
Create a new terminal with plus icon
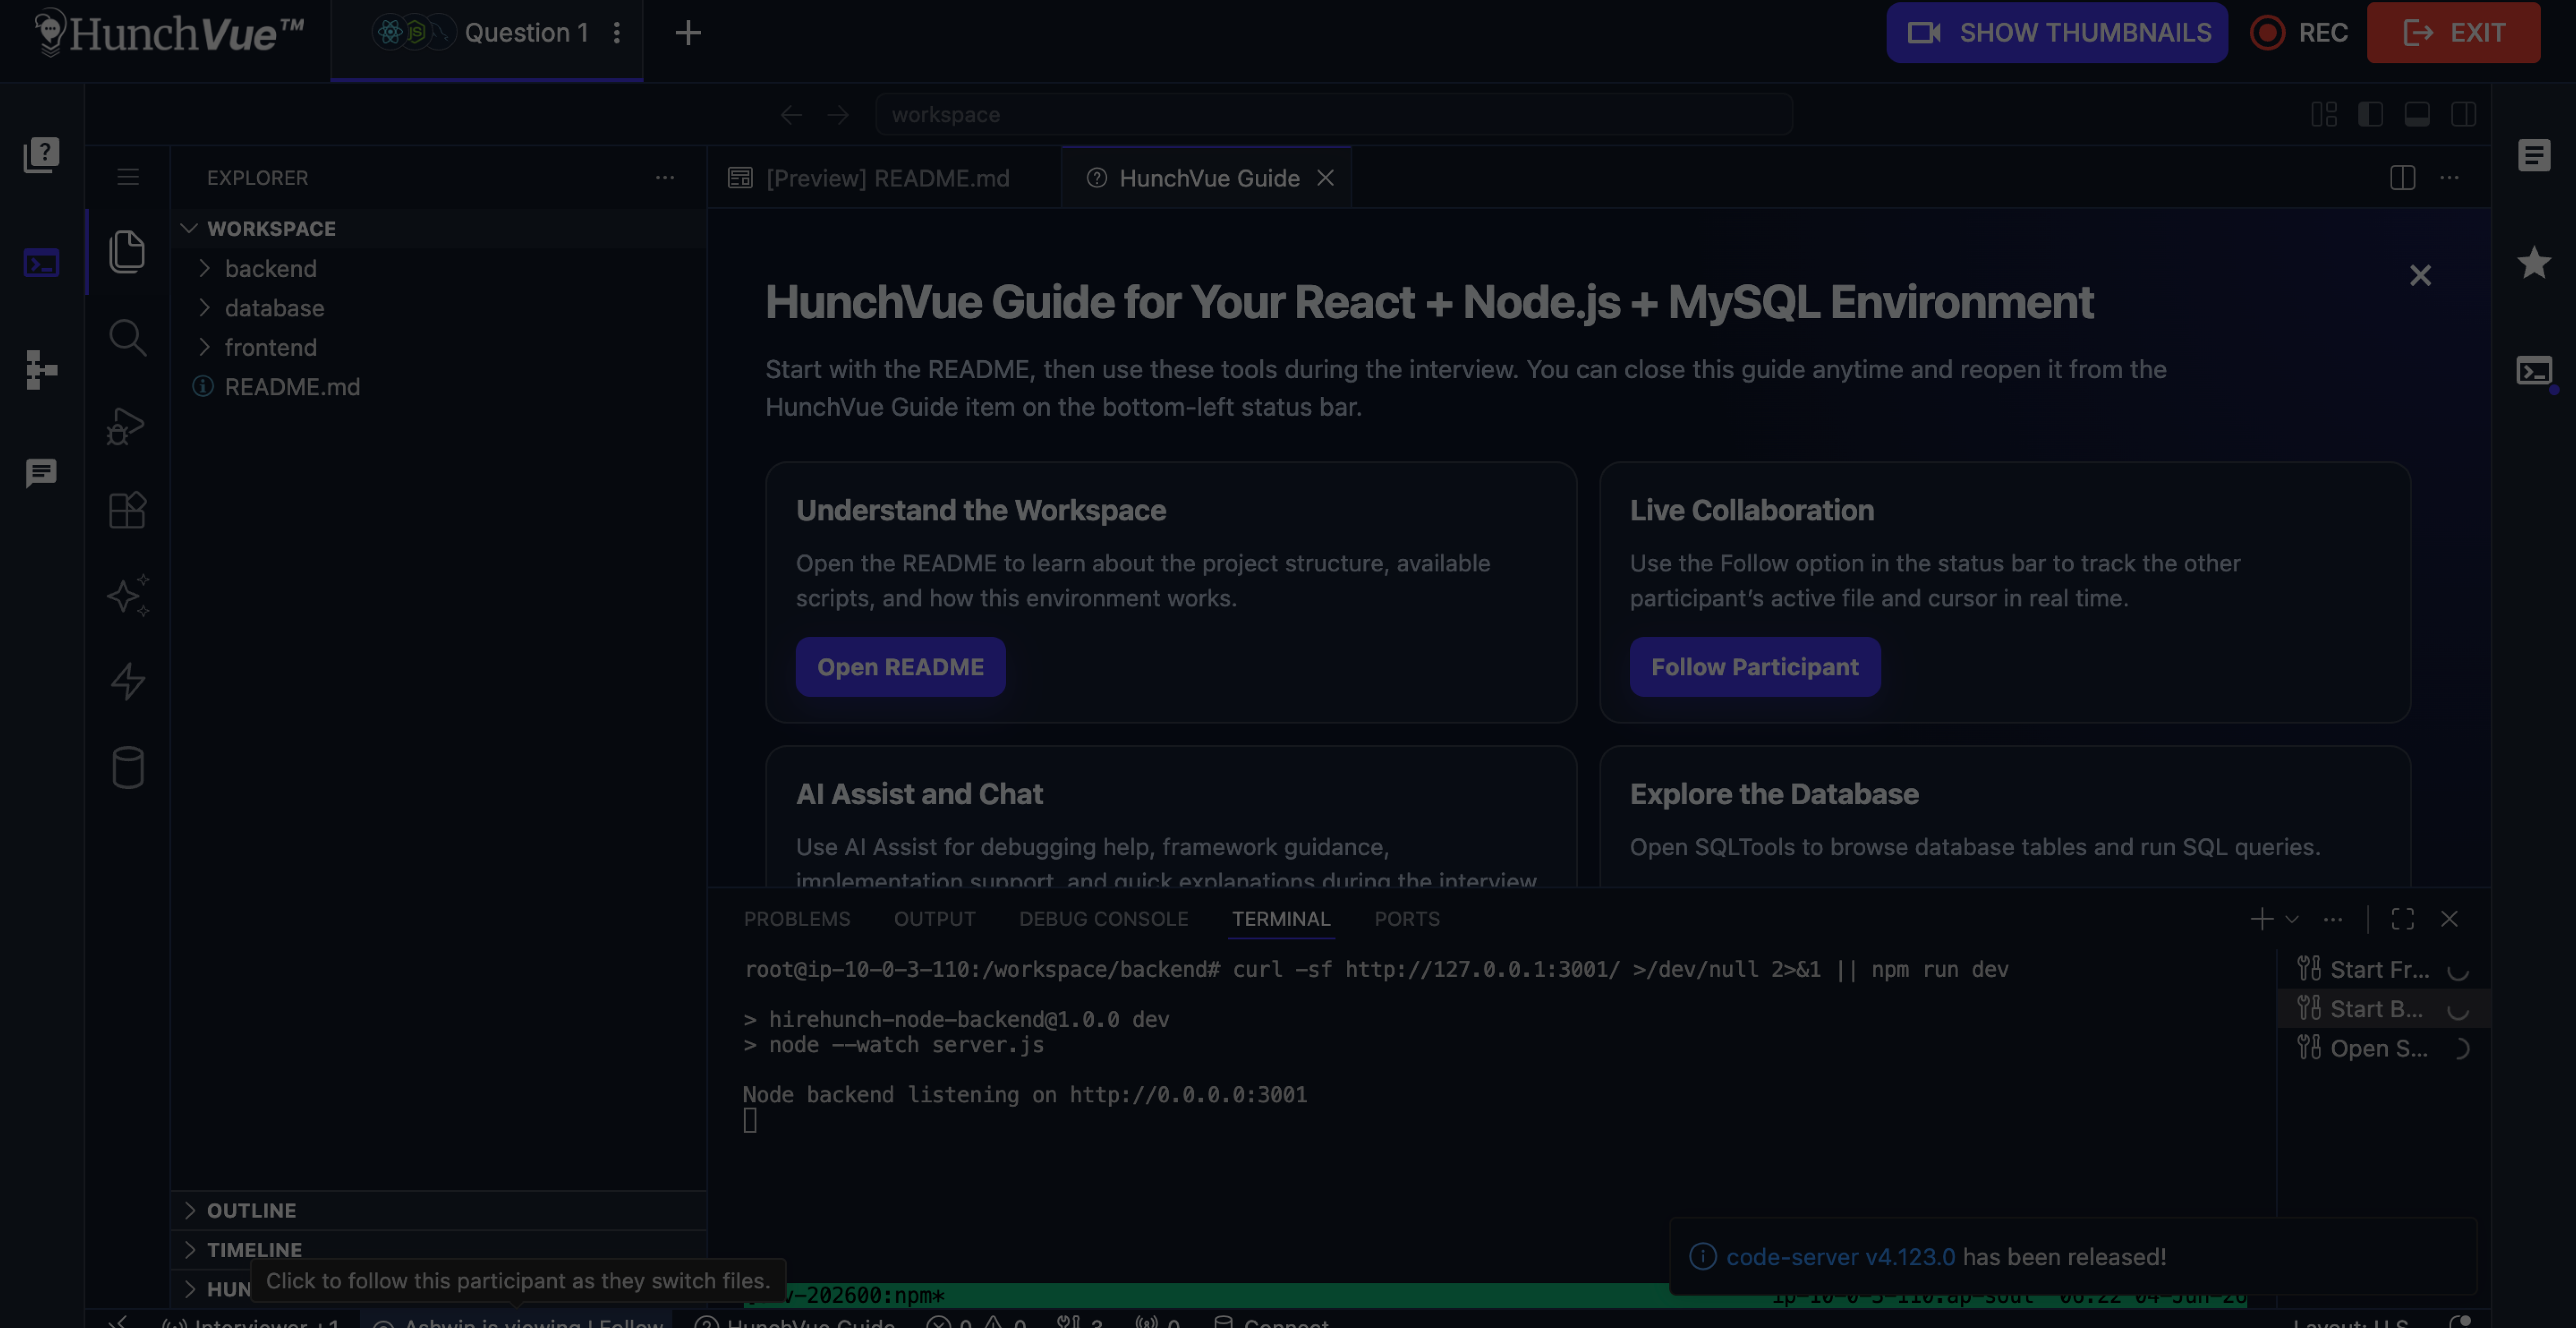pos(2261,919)
